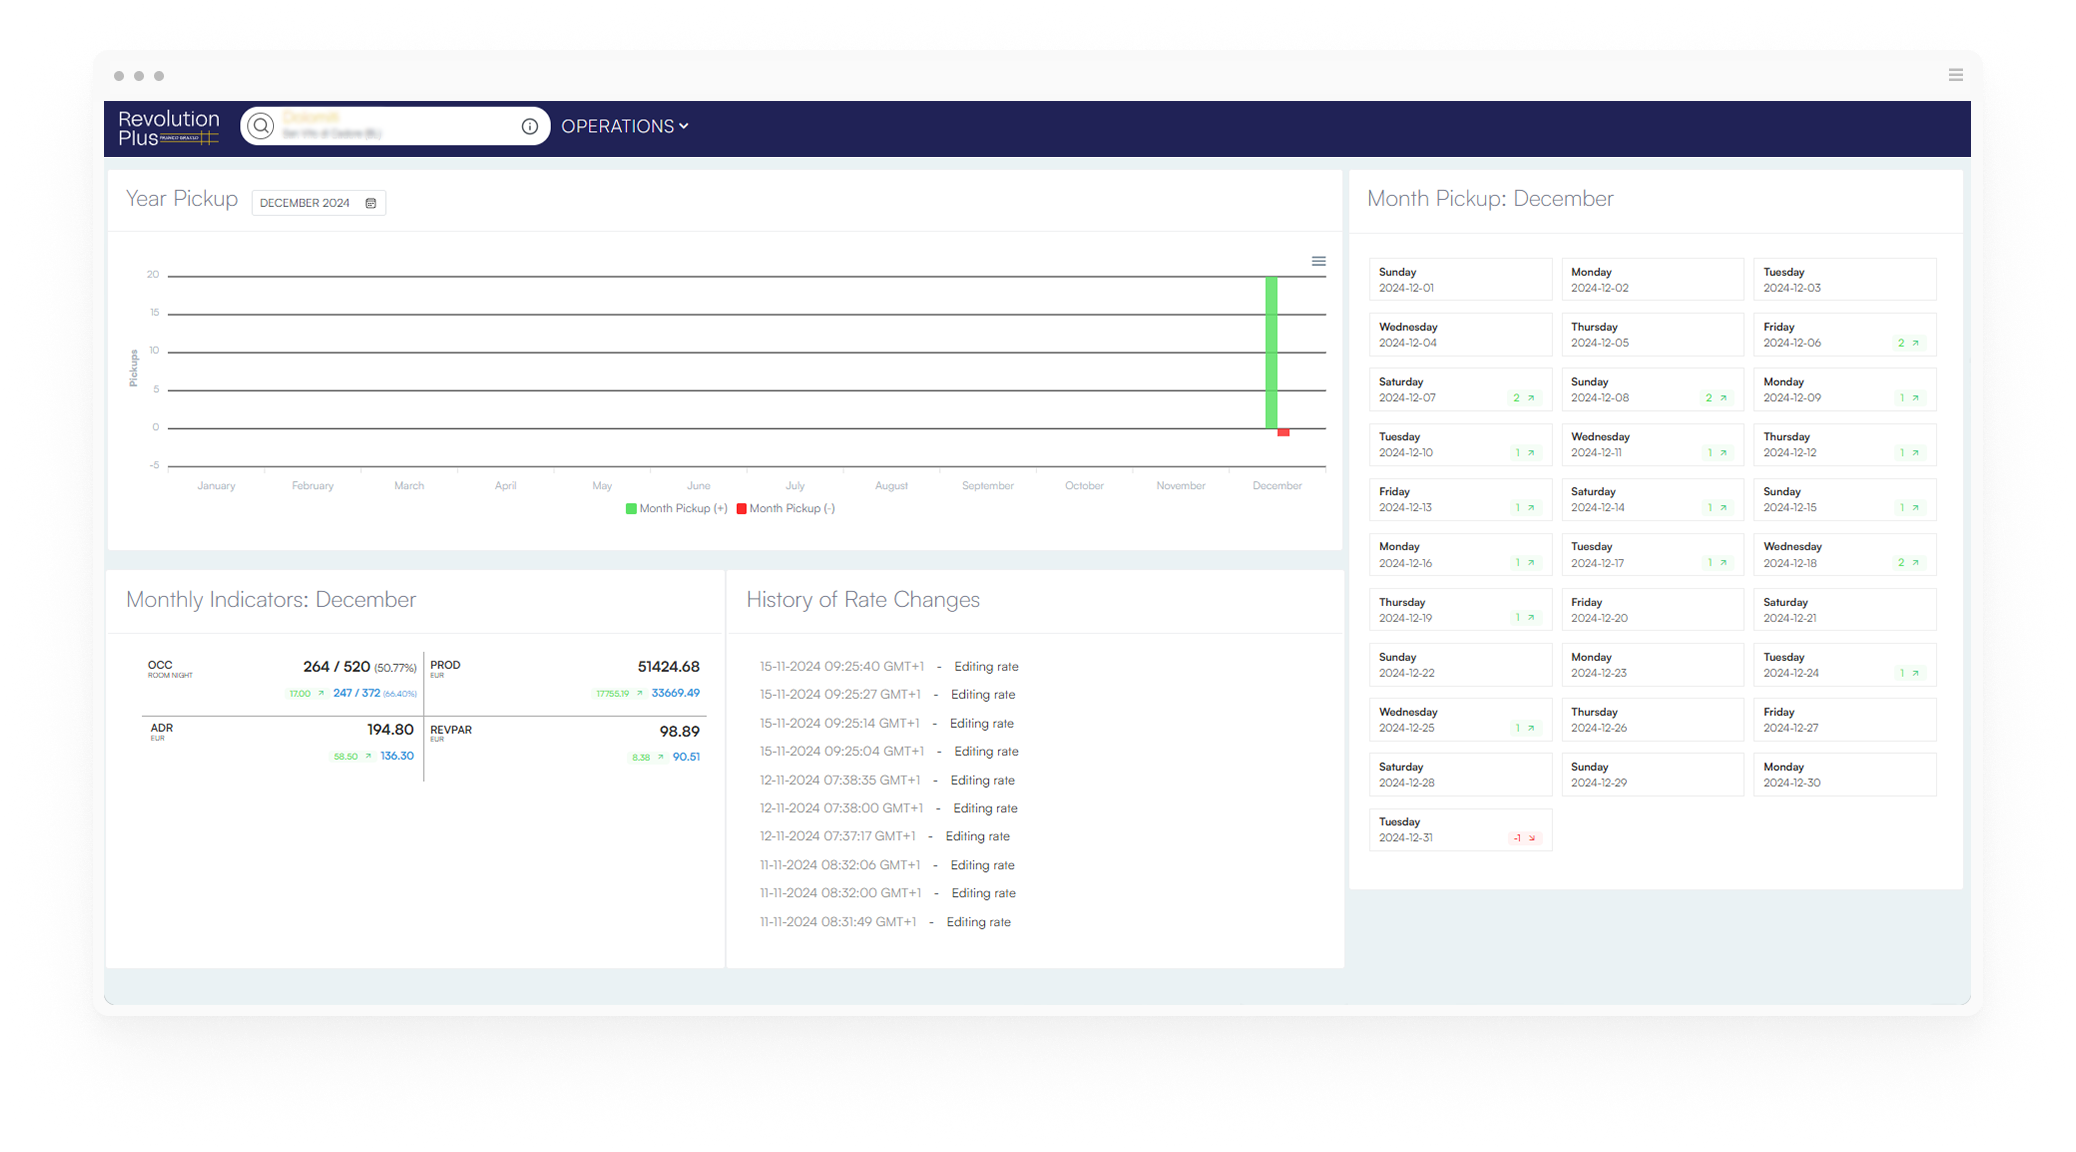Open the Wednesday 2024-12-18 day card
The image size is (2076, 1152).
[1843, 555]
